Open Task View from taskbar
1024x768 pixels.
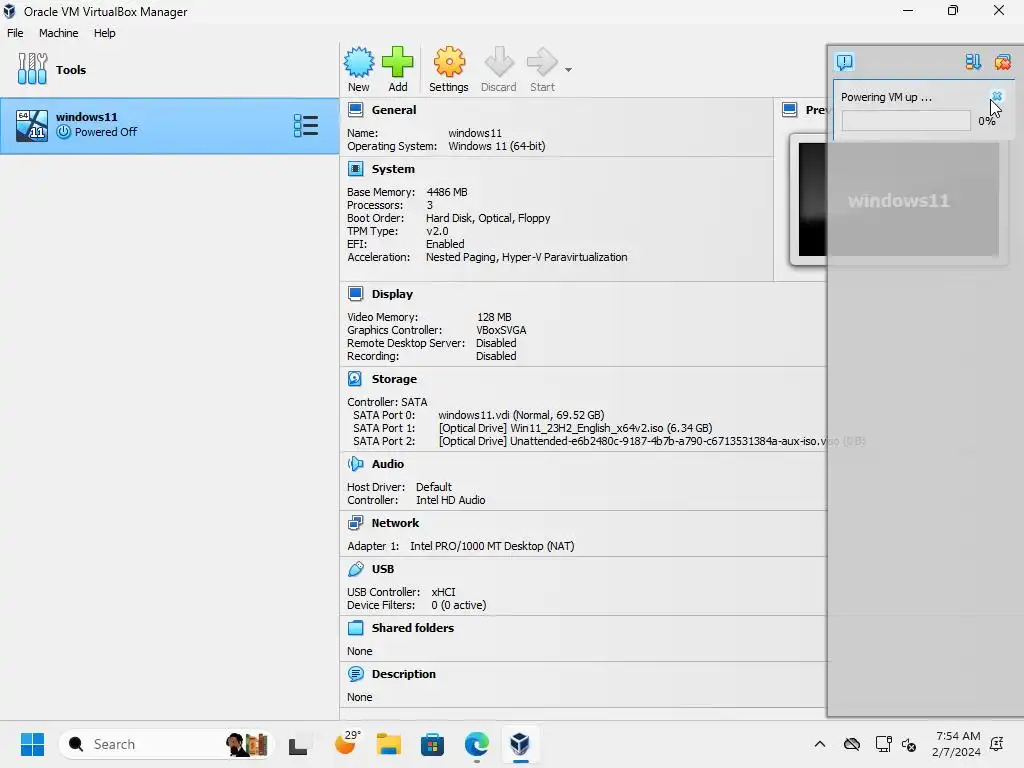298,744
